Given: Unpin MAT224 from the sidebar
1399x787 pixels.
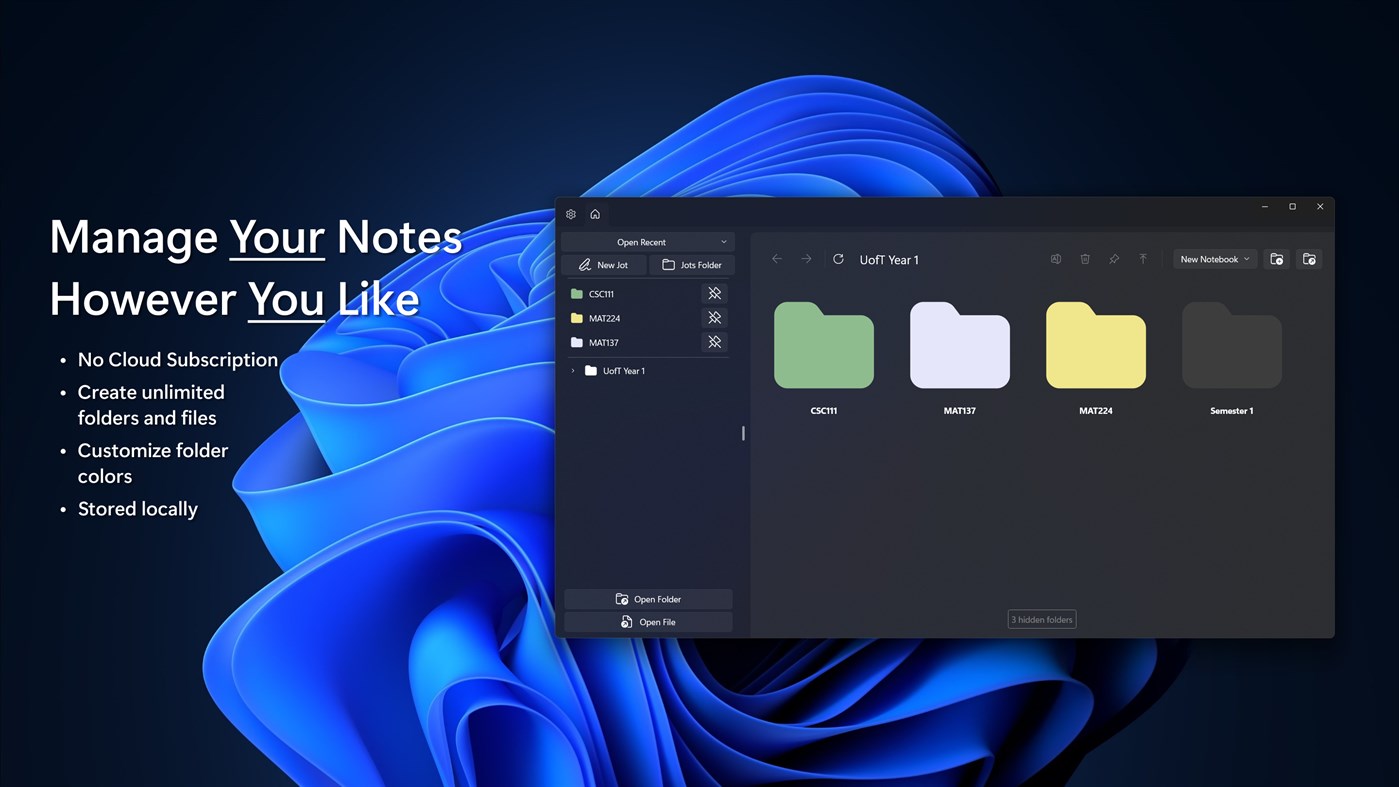Looking at the screenshot, I should point(714,317).
